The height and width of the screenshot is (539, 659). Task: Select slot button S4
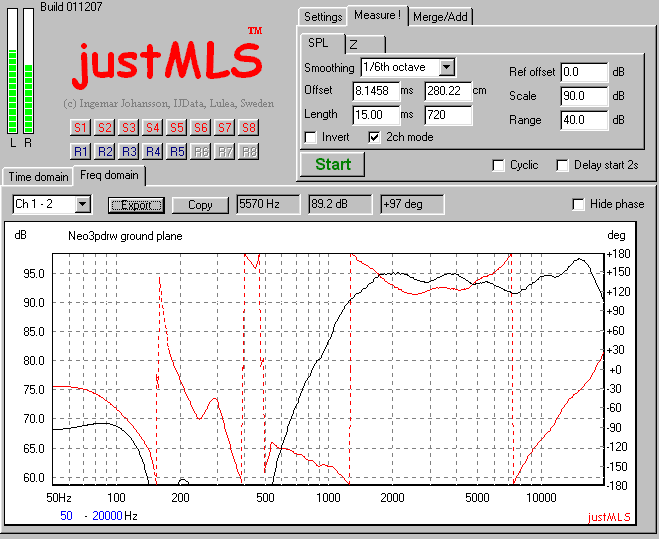(153, 127)
